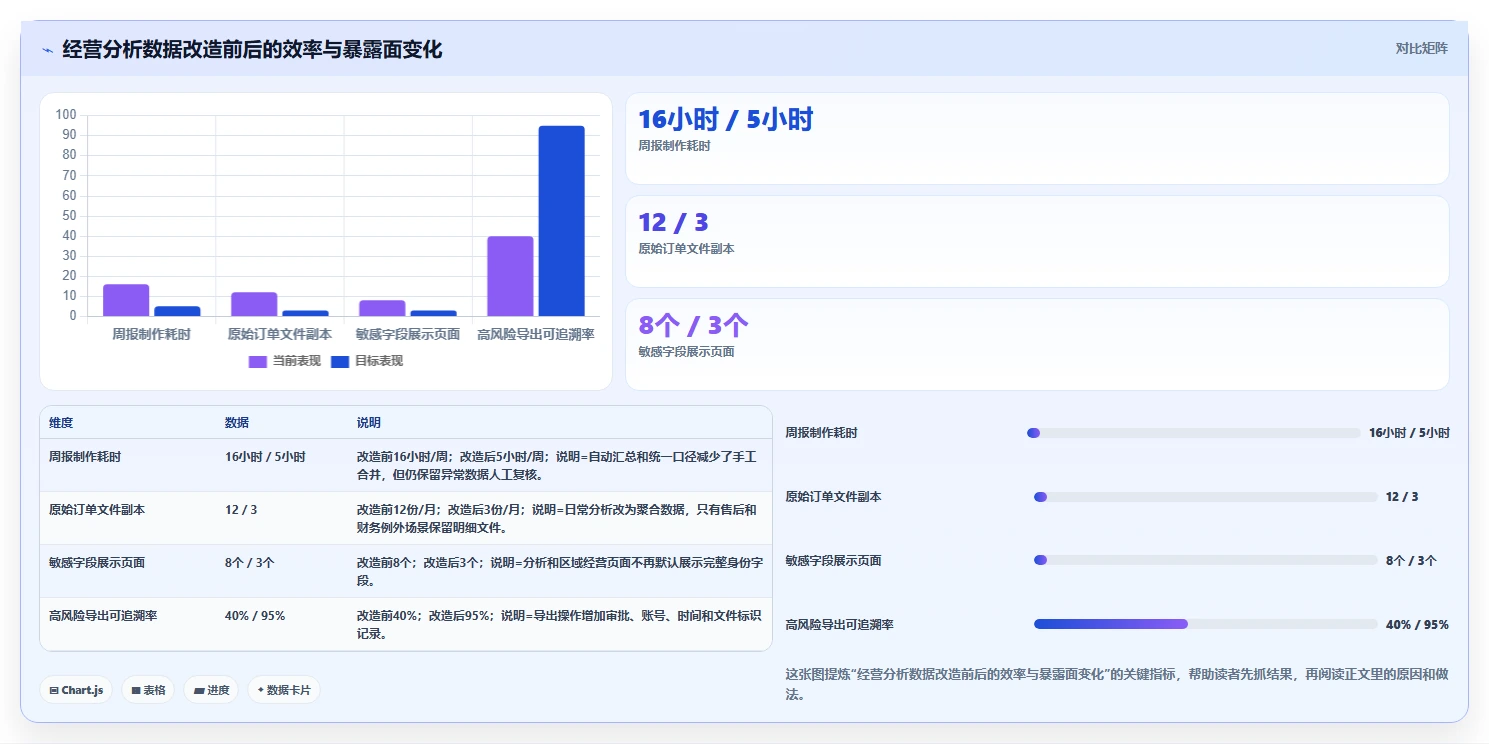1489x744 pixels.
Task: Click the lightning icon beside the title
Action: pos(47,50)
